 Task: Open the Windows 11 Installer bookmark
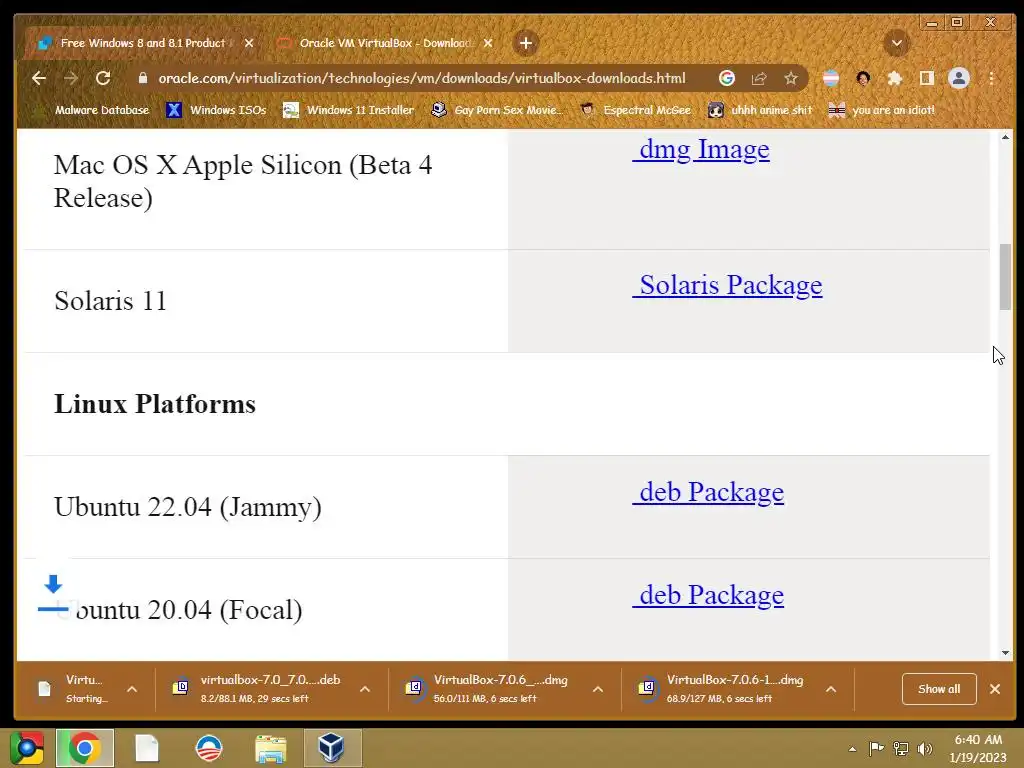coord(348,110)
